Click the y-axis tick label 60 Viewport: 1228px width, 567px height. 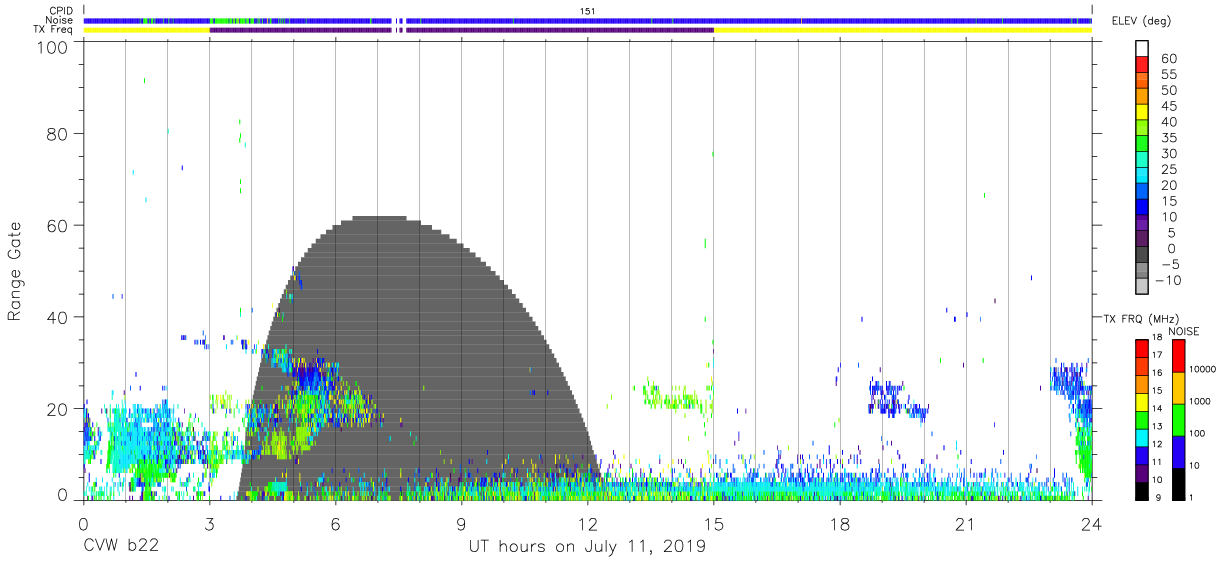coord(56,225)
